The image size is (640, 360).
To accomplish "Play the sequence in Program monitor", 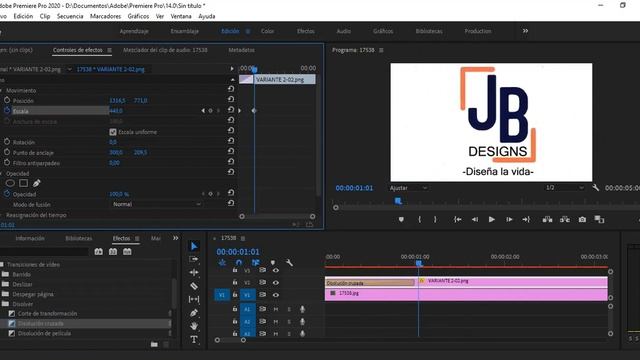I will pyautogui.click(x=492, y=220).
